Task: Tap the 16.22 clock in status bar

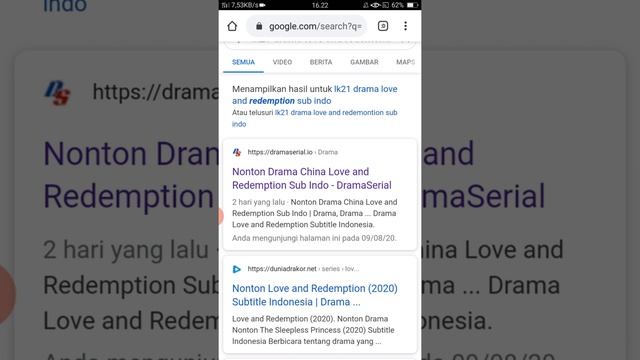Action: click(320, 5)
